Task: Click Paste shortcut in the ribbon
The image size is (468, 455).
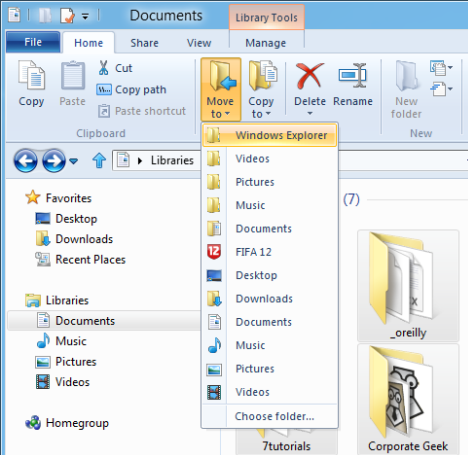Action: pyautogui.click(x=142, y=111)
